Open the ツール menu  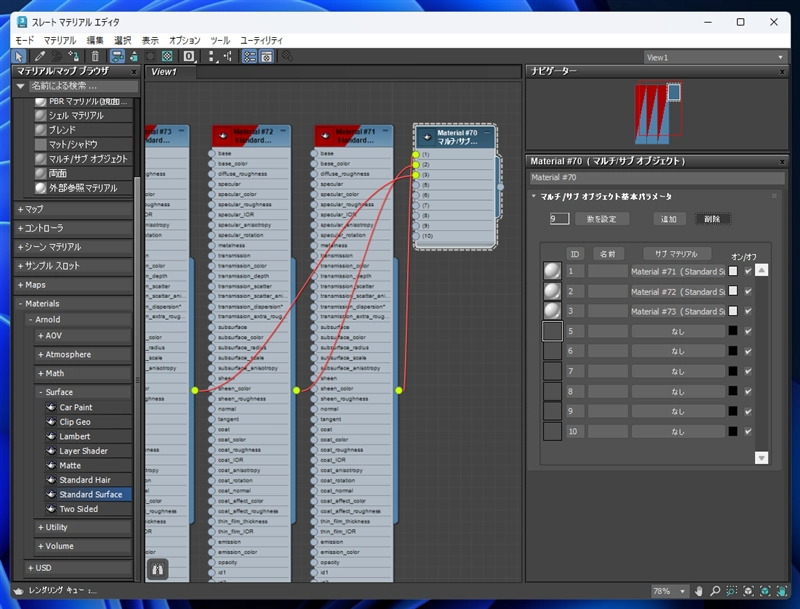point(220,40)
